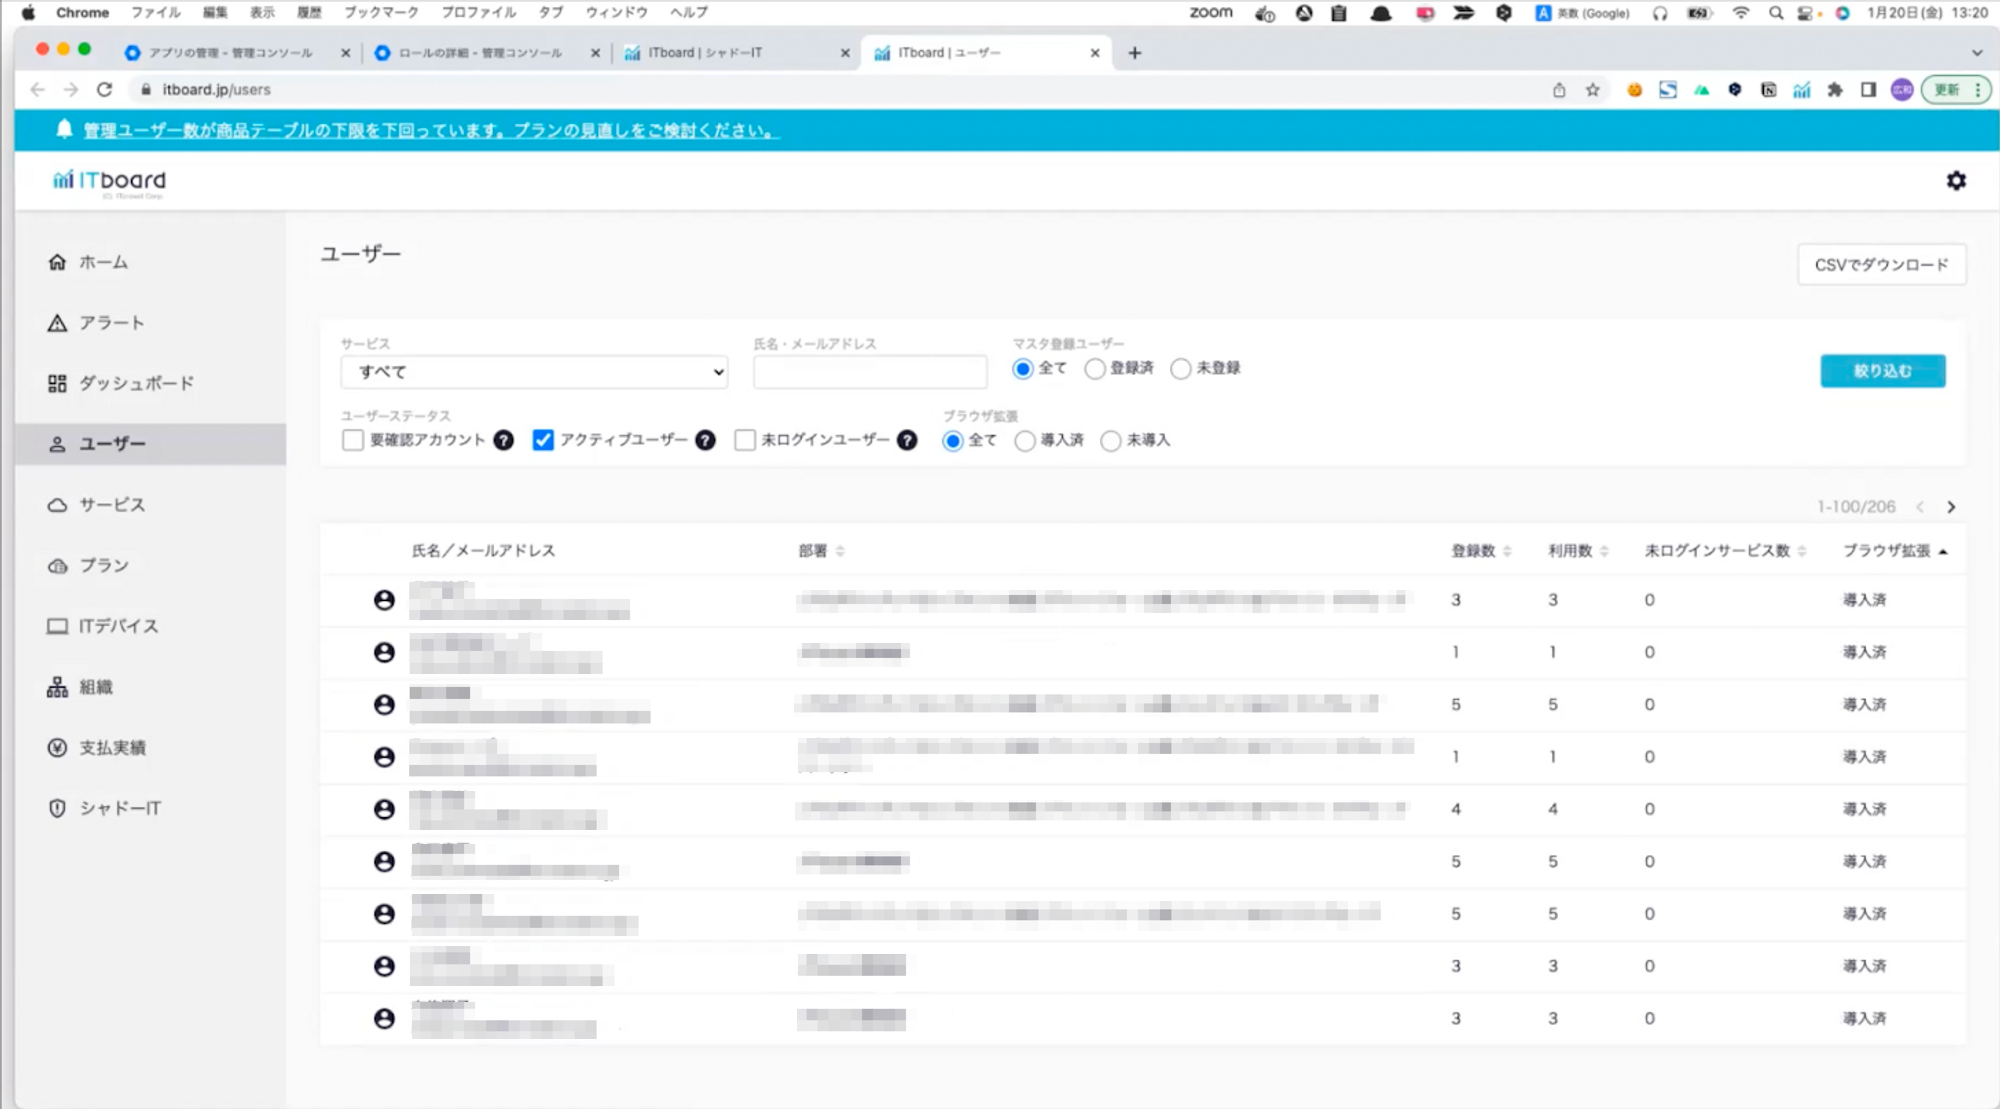This screenshot has height=1109, width=2000.
Task: Click the 組織 sidebar icon
Action: pyautogui.click(x=57, y=687)
